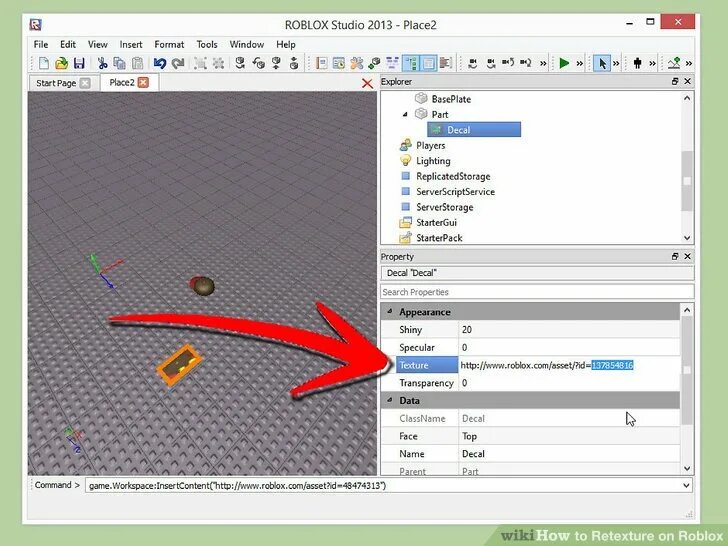The image size is (728, 546).
Task: Open the Edit menu
Action: [68, 44]
